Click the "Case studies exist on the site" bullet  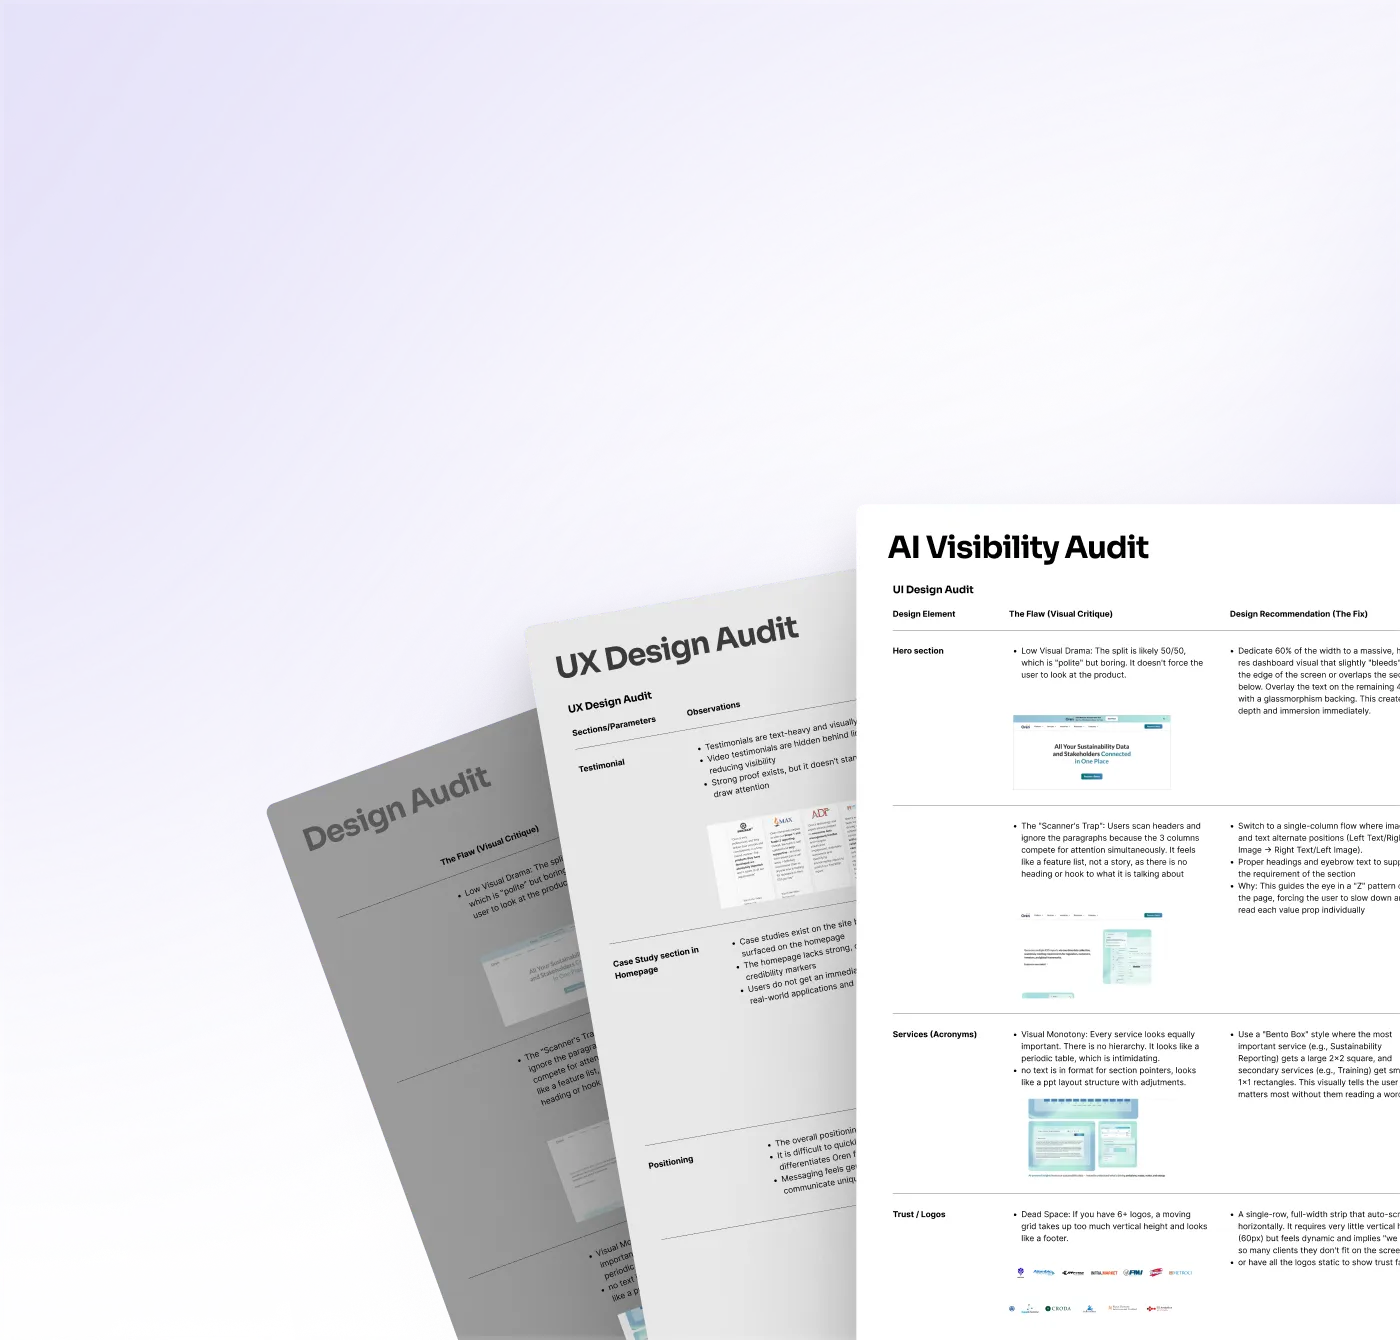[x=795, y=938]
